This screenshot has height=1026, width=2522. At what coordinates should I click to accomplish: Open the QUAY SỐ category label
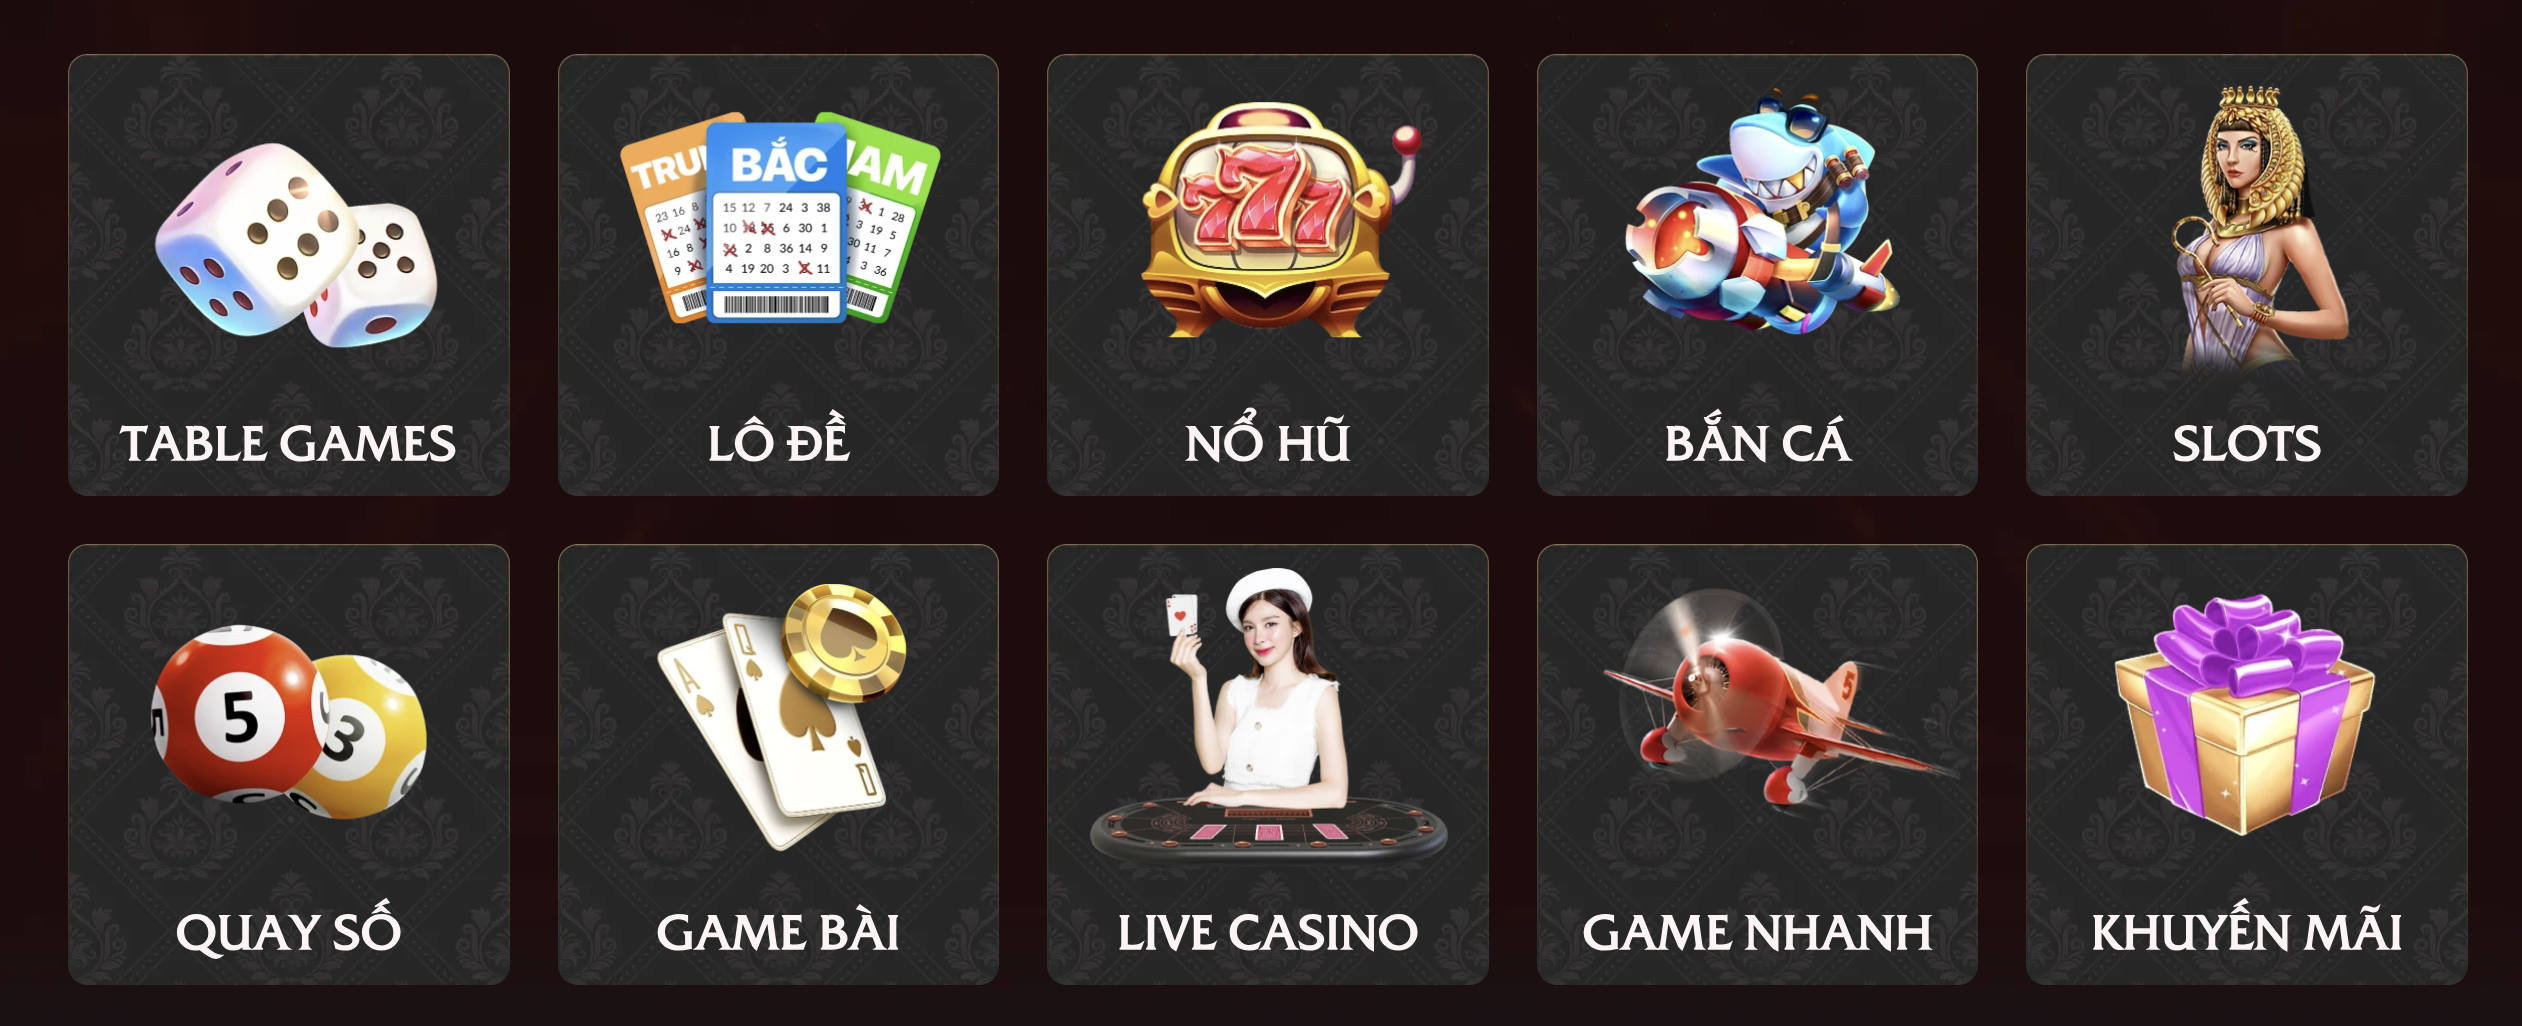[289, 929]
